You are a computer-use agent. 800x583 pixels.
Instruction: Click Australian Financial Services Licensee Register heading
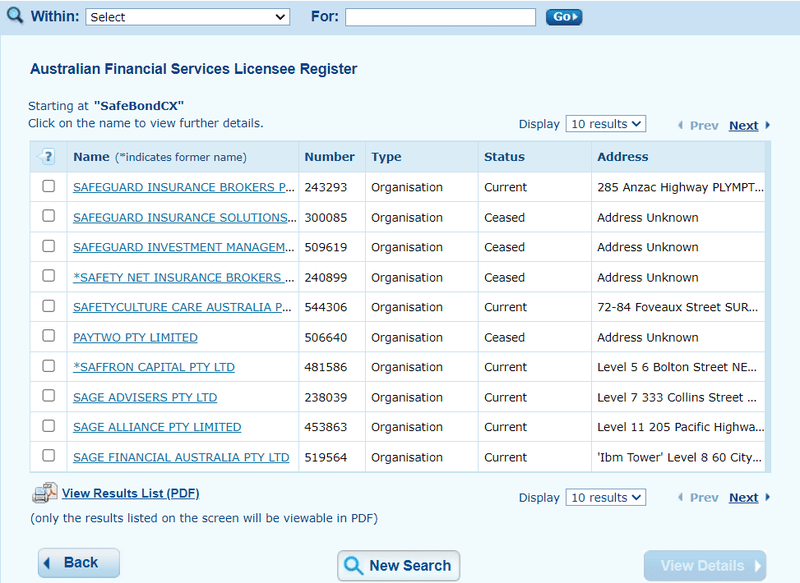click(x=193, y=69)
